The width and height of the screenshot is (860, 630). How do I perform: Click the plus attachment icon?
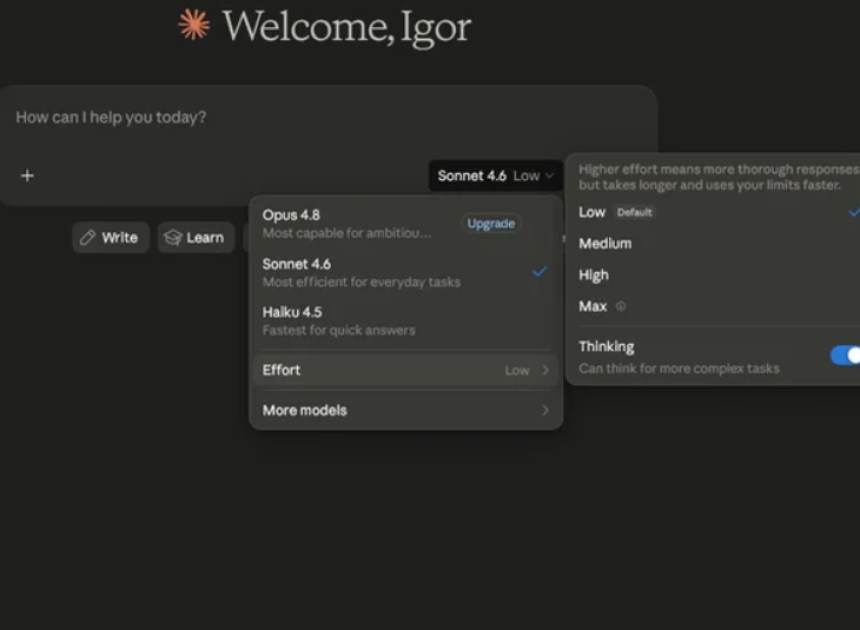click(x=27, y=175)
